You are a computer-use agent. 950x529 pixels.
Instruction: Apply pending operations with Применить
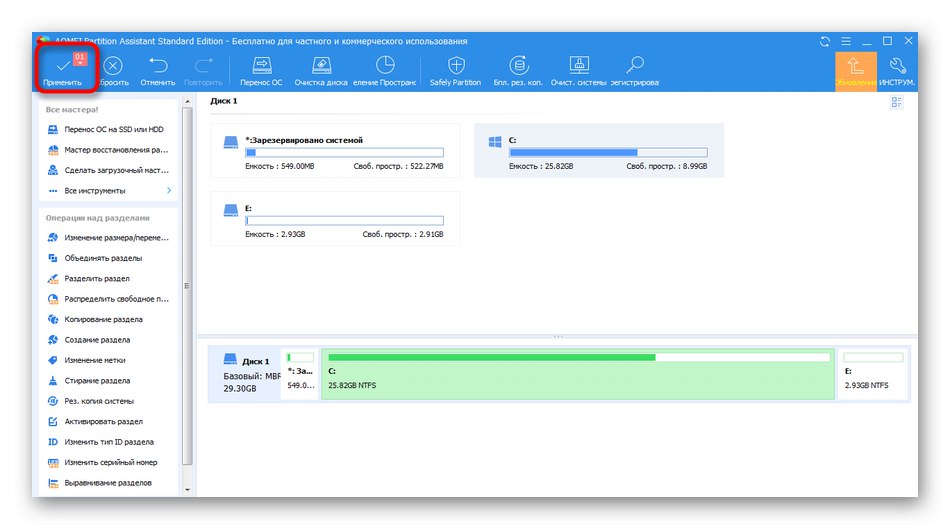62,71
